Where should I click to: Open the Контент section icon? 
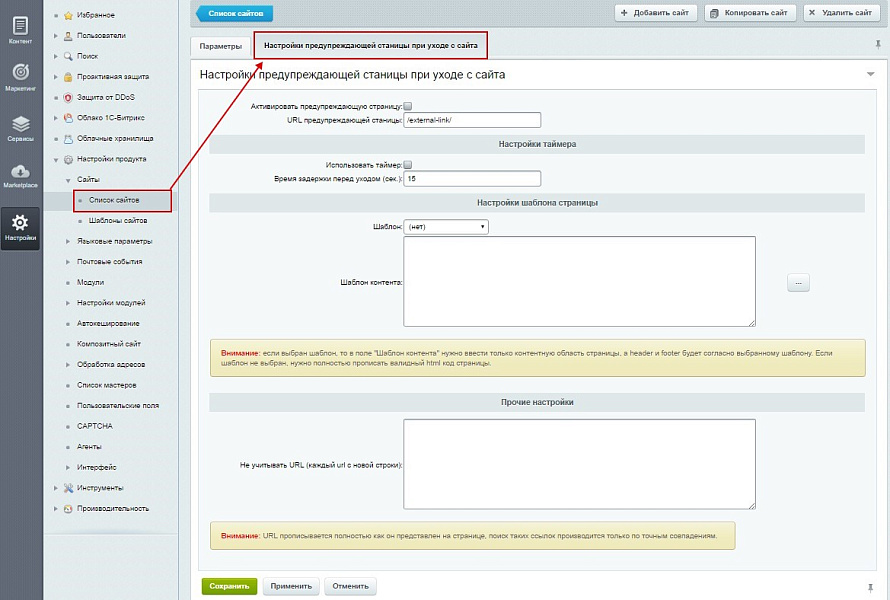click(x=20, y=26)
